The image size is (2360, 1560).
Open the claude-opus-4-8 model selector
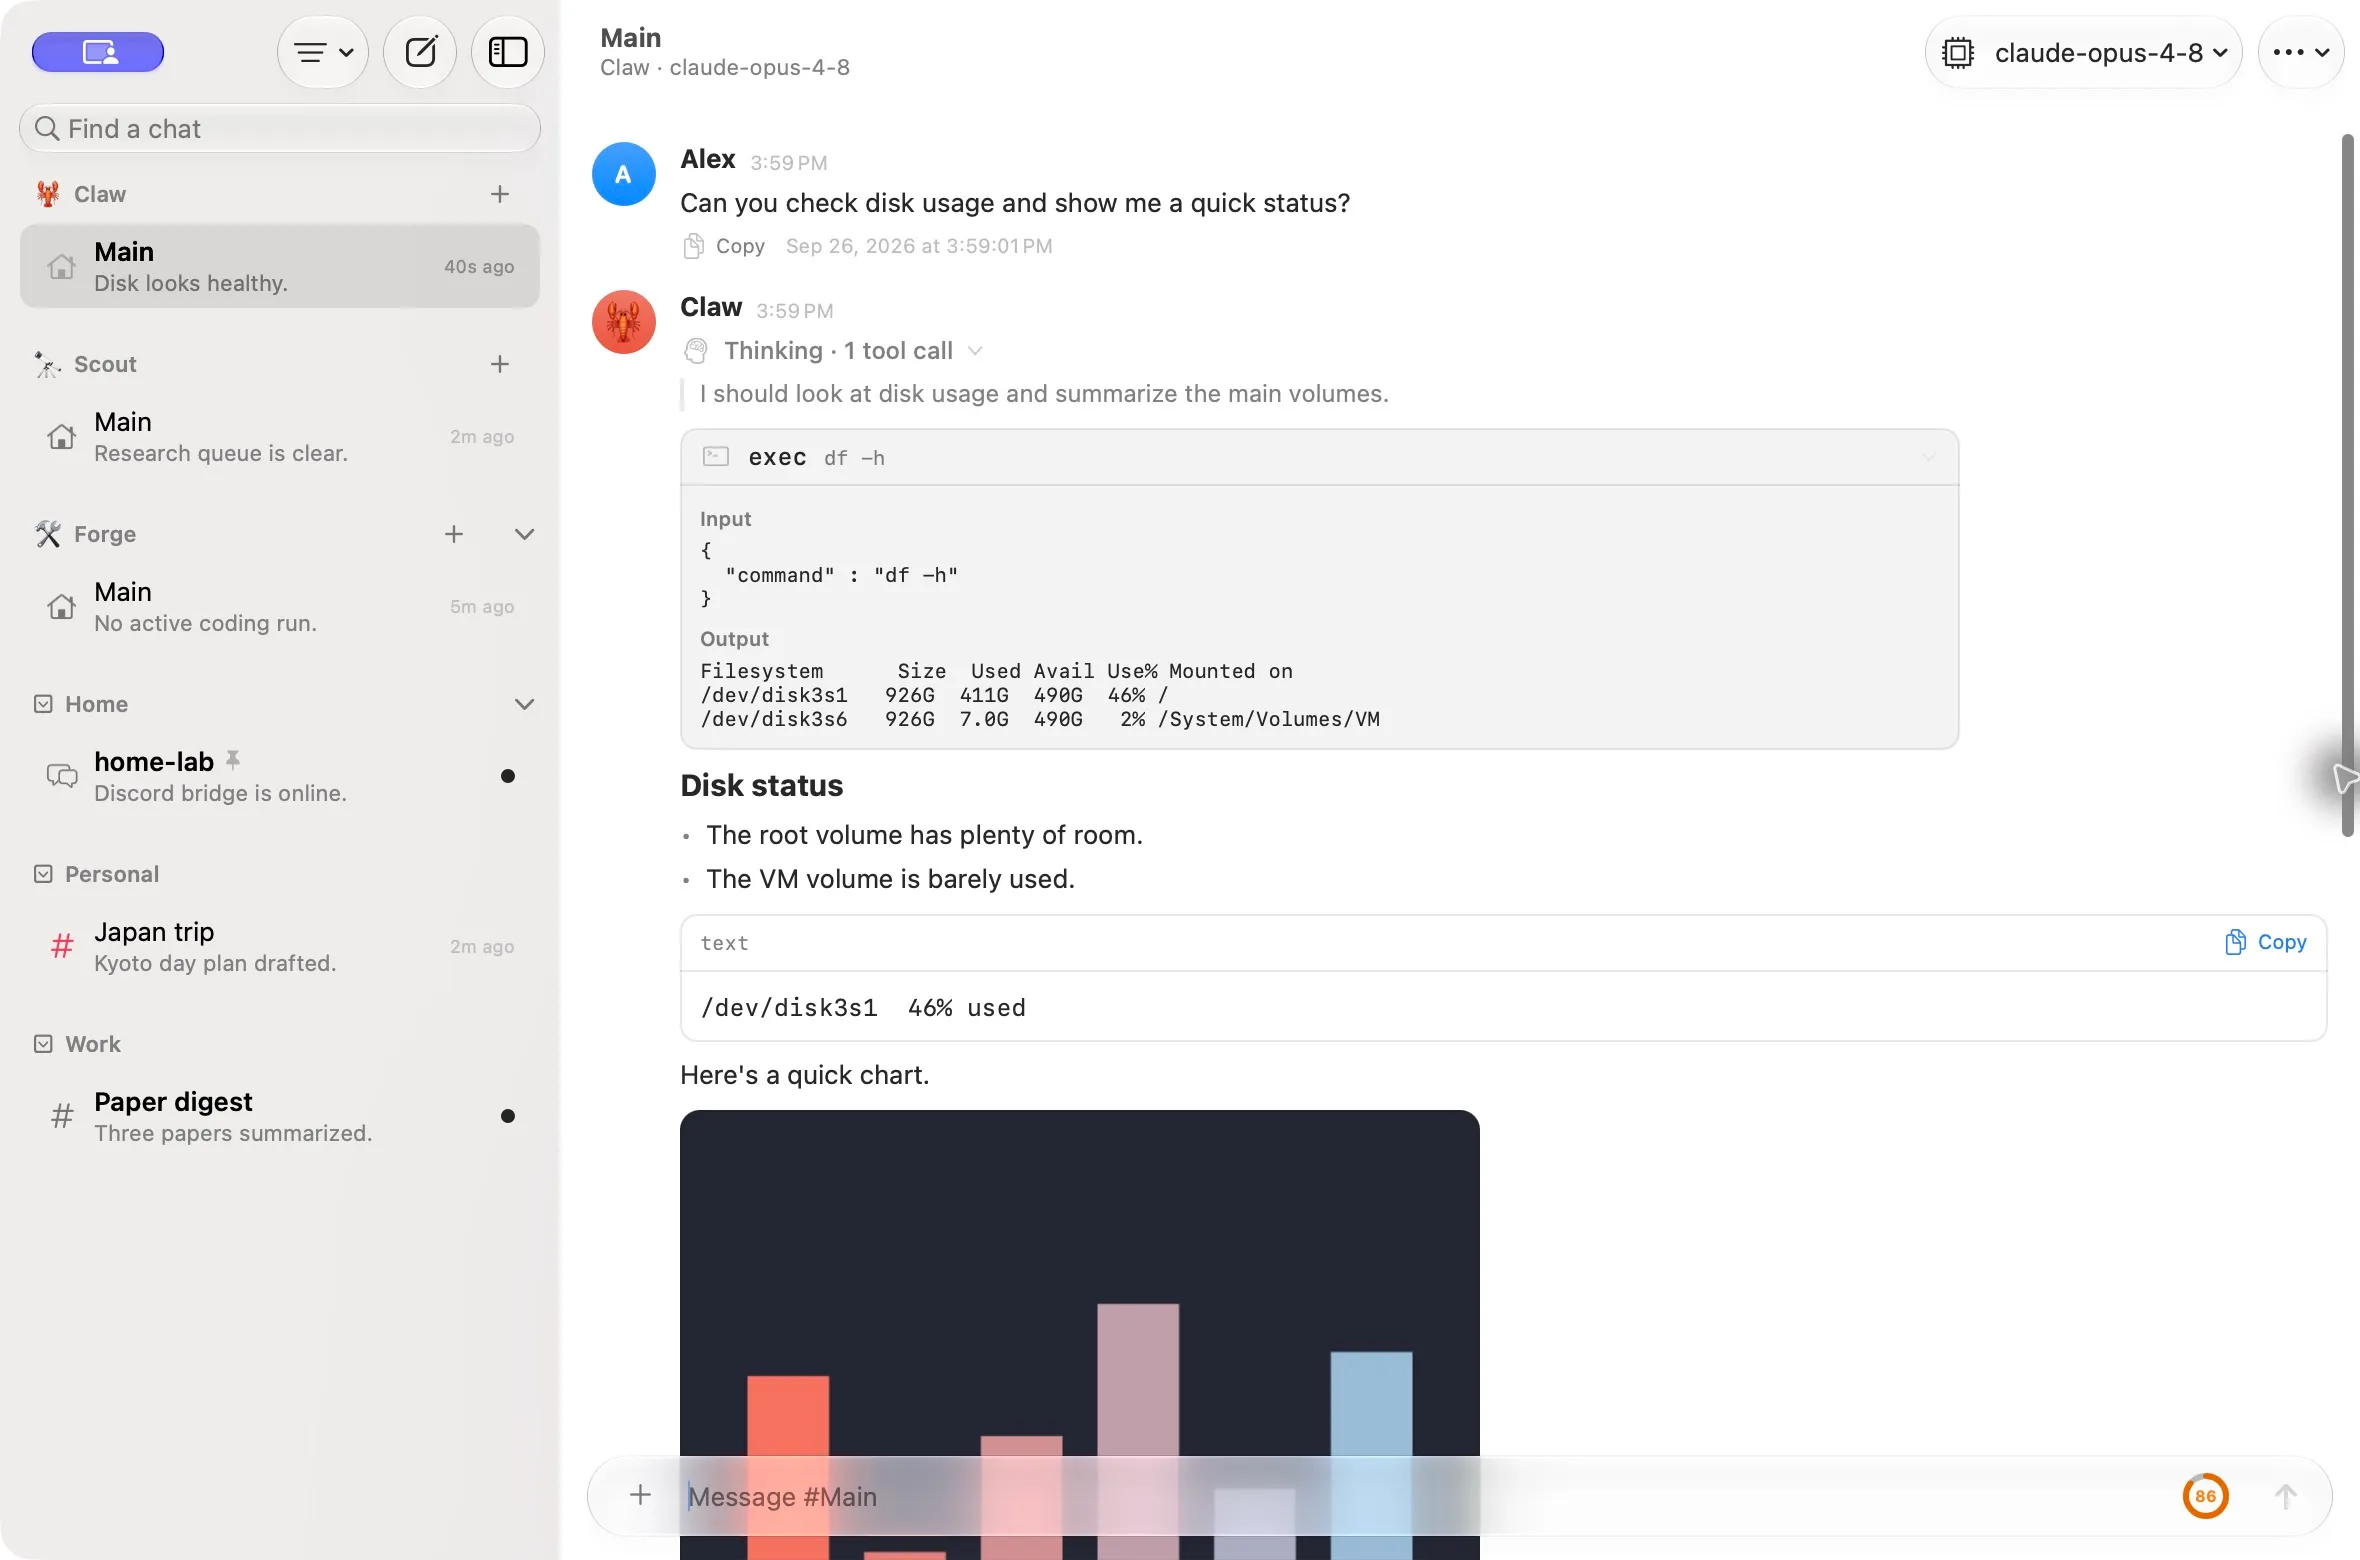pyautogui.click(x=2084, y=52)
